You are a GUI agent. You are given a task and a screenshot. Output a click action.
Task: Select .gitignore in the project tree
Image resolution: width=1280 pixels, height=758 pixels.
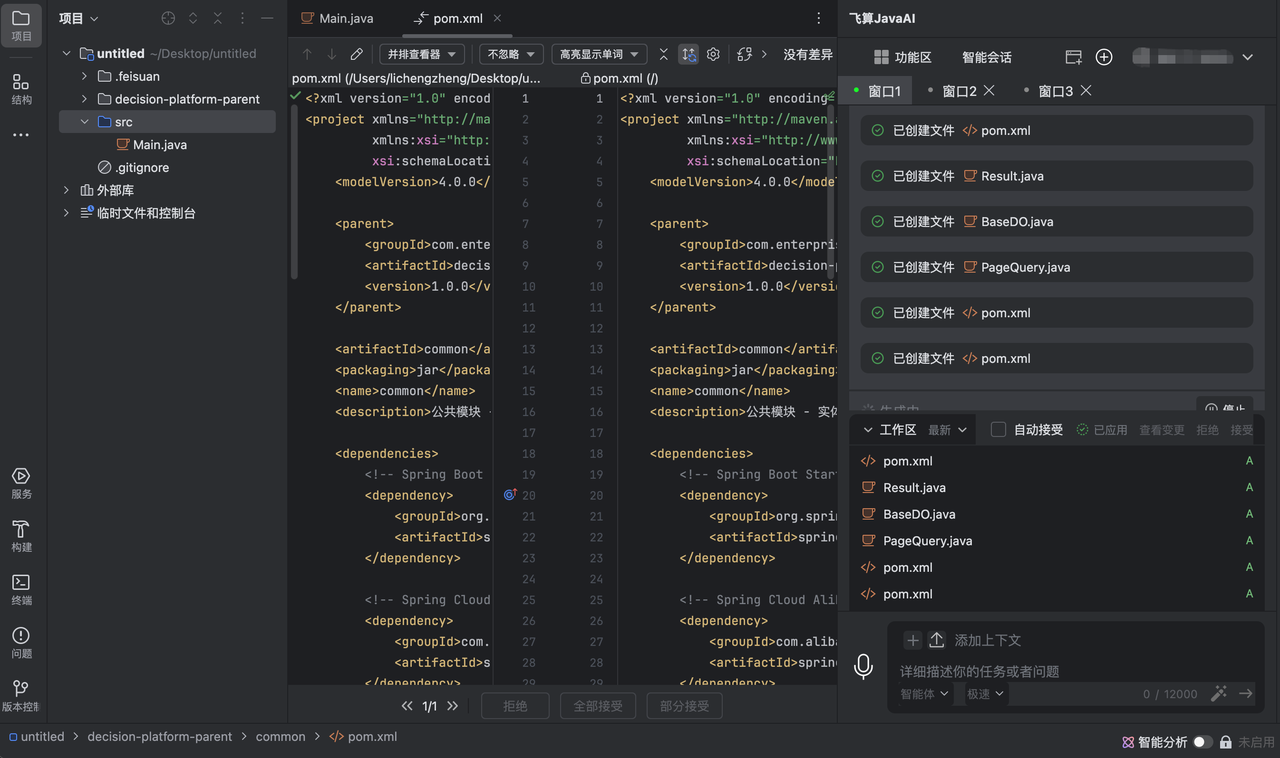click(142, 168)
